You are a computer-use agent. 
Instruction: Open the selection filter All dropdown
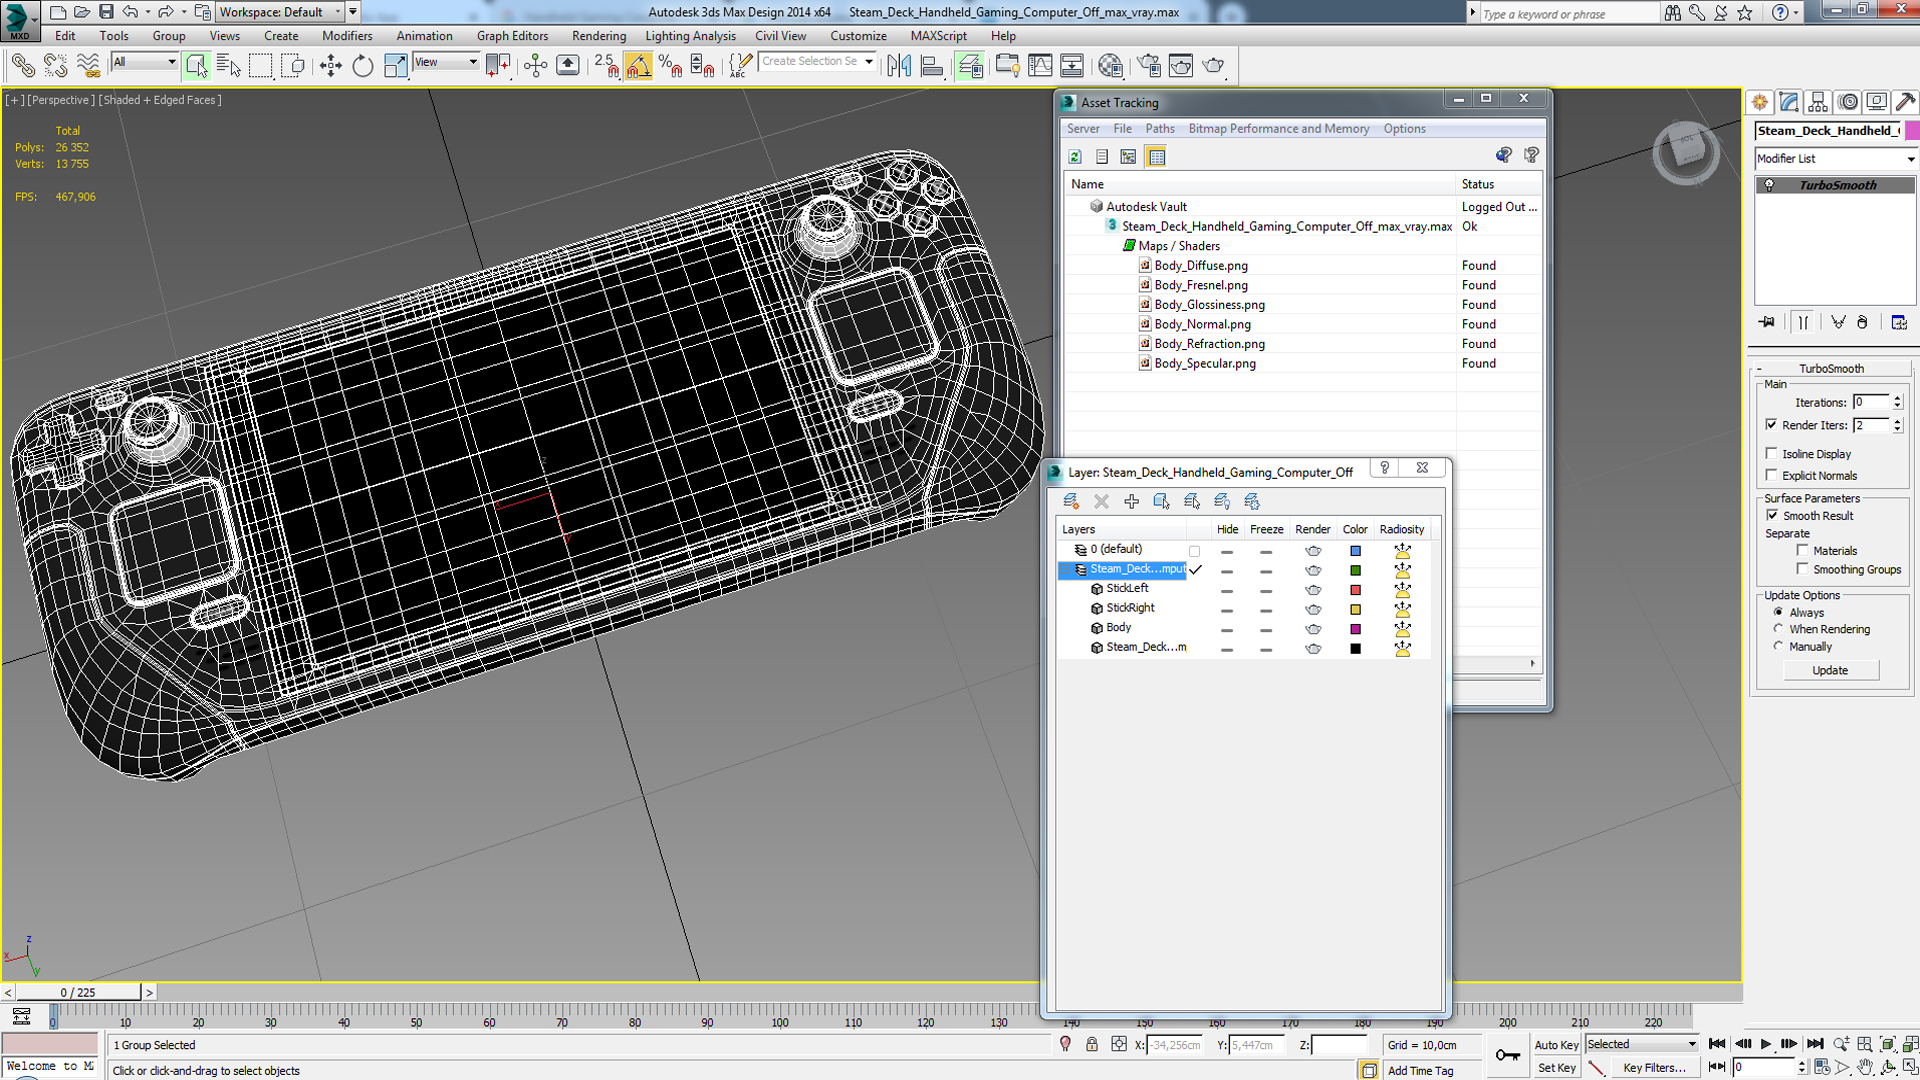coord(144,62)
